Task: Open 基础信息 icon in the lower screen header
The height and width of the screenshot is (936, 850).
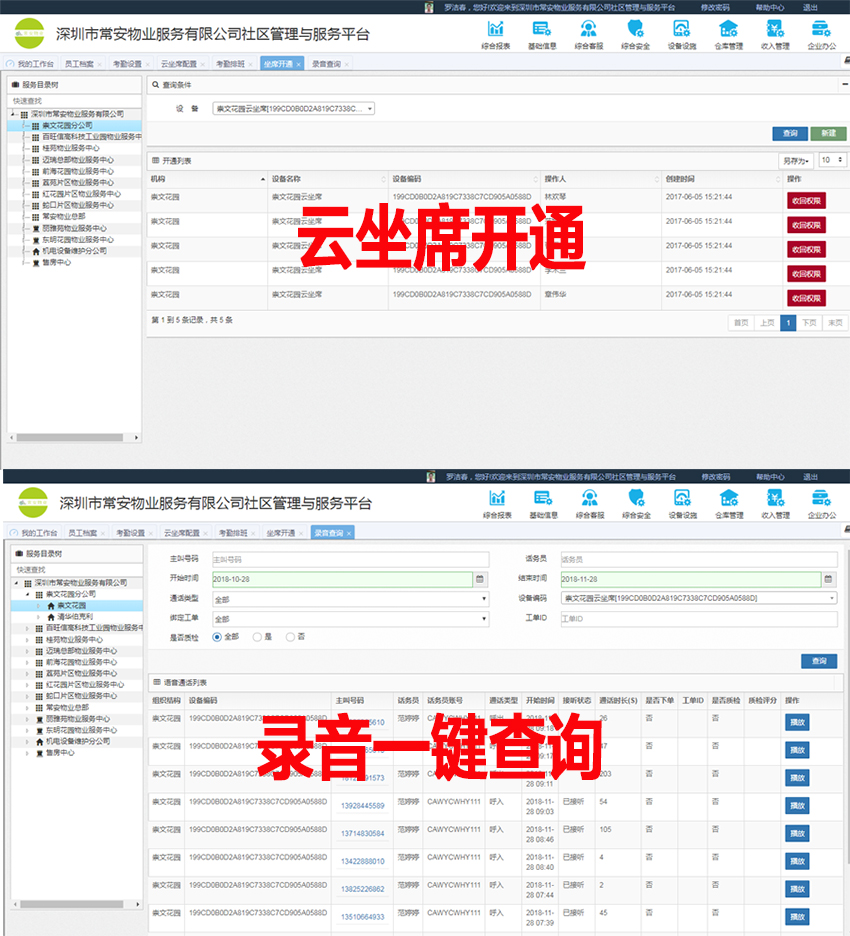Action: (543, 502)
